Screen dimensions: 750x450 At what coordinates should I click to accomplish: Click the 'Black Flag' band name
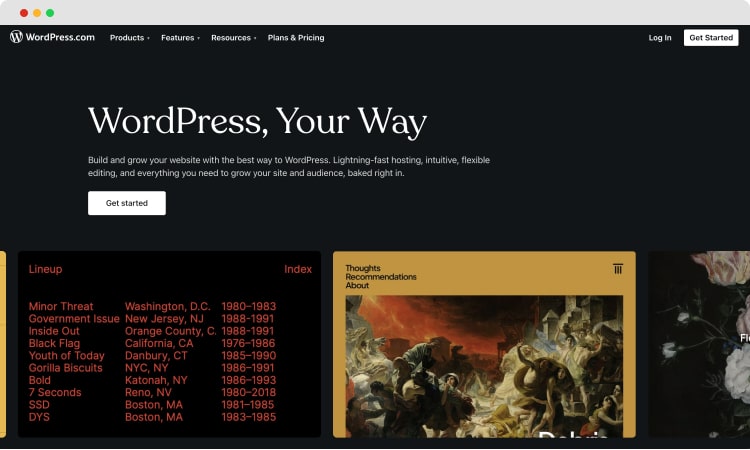54,343
